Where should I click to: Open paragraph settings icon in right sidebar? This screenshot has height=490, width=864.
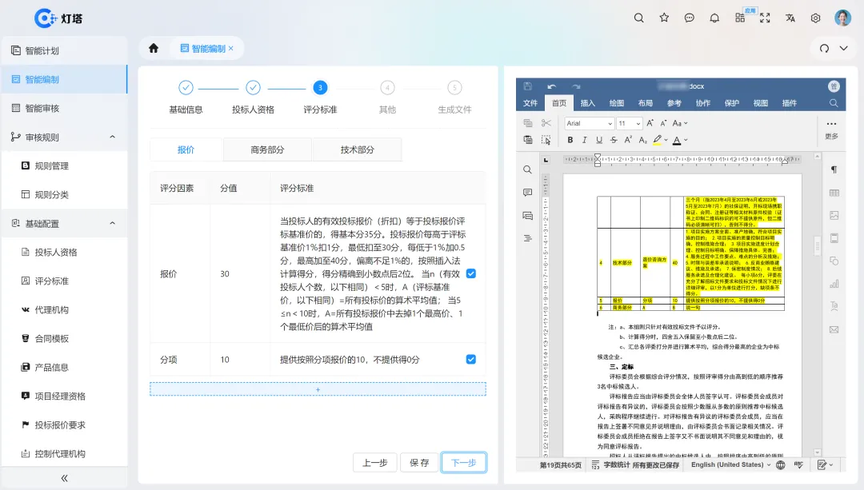pyautogui.click(x=833, y=169)
